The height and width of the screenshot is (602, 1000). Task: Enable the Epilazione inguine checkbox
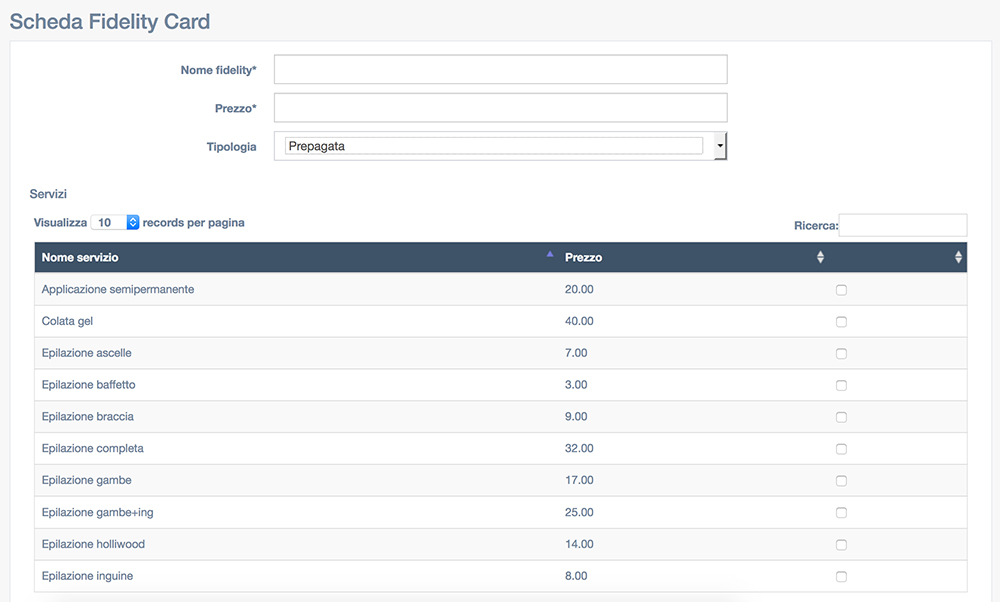point(841,577)
